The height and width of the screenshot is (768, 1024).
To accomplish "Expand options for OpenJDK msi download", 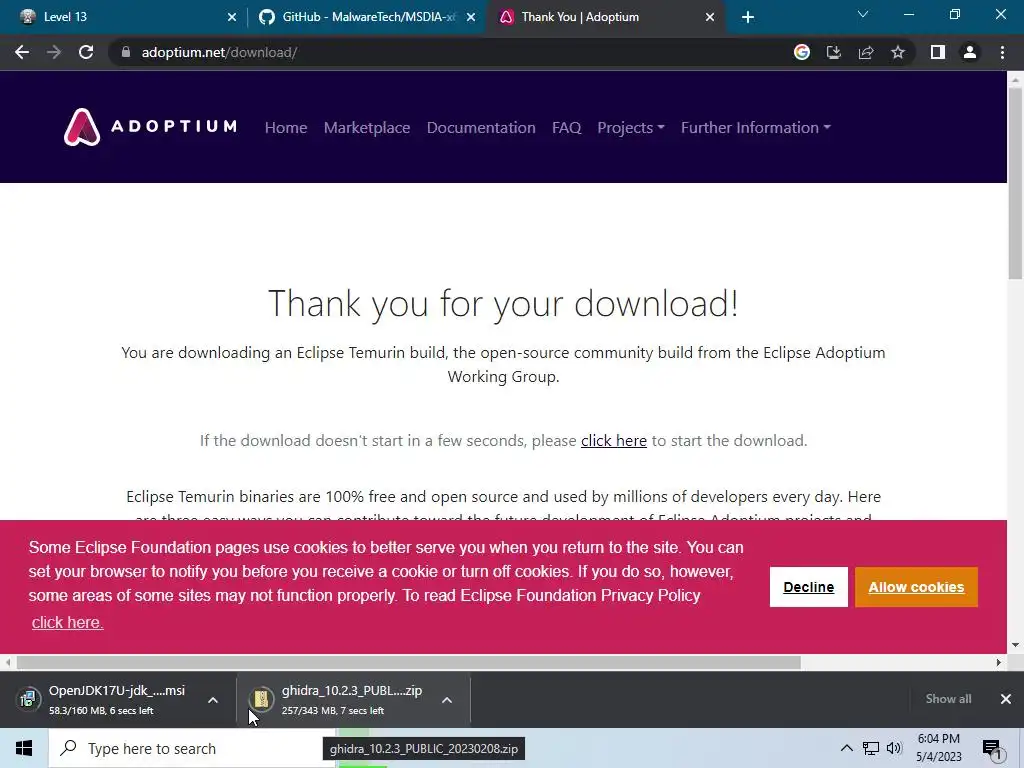I will [x=213, y=700].
